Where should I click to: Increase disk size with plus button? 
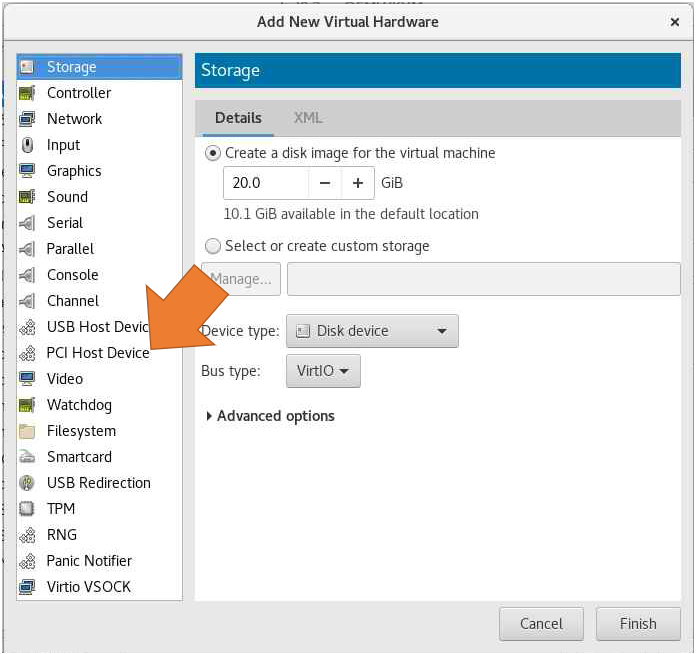[x=358, y=184]
